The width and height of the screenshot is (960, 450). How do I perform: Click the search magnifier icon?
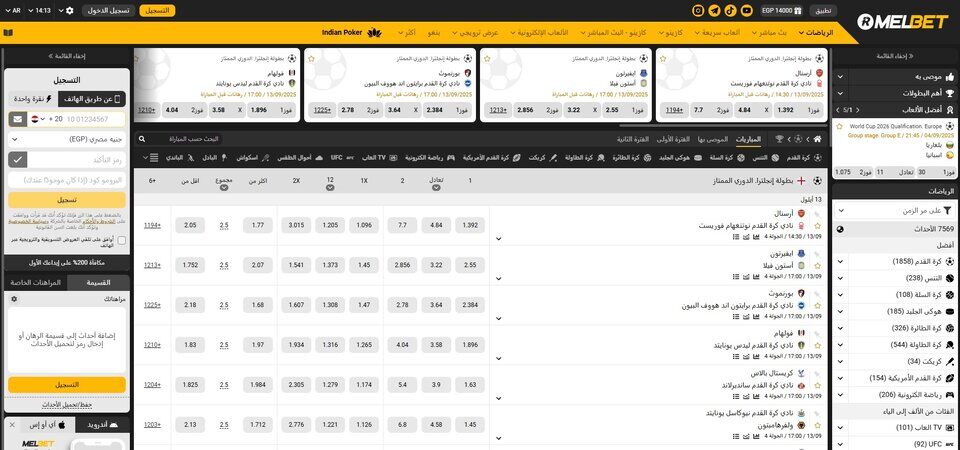coord(141,139)
